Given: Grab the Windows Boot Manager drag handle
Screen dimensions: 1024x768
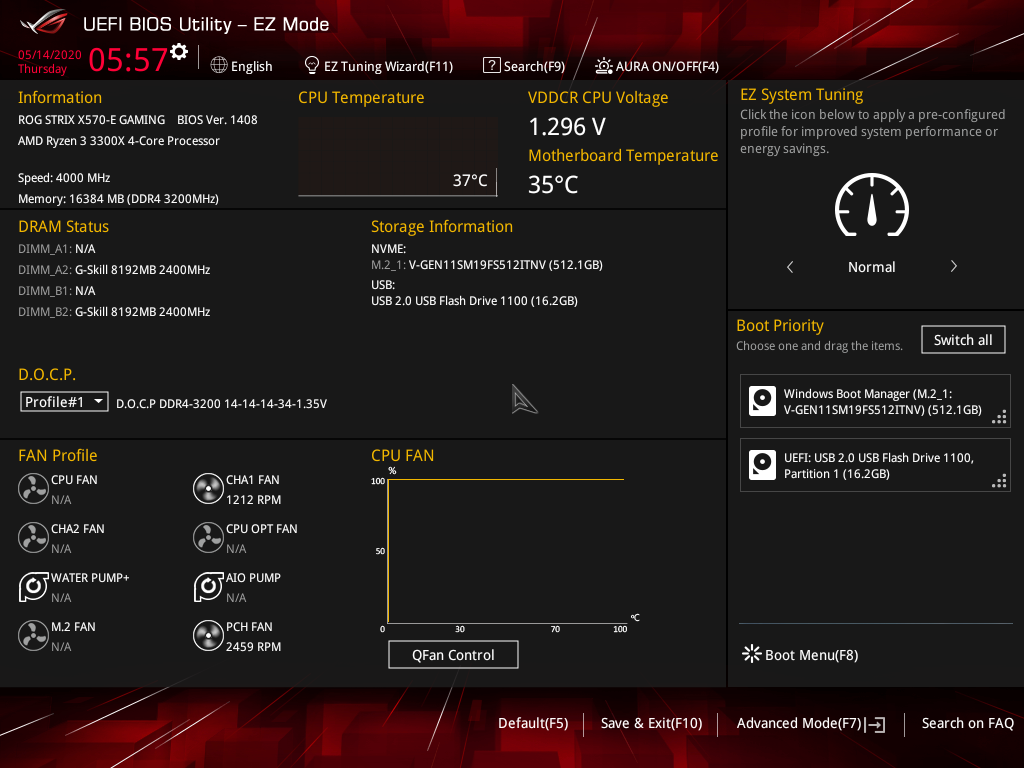Looking at the screenshot, I should click(999, 417).
